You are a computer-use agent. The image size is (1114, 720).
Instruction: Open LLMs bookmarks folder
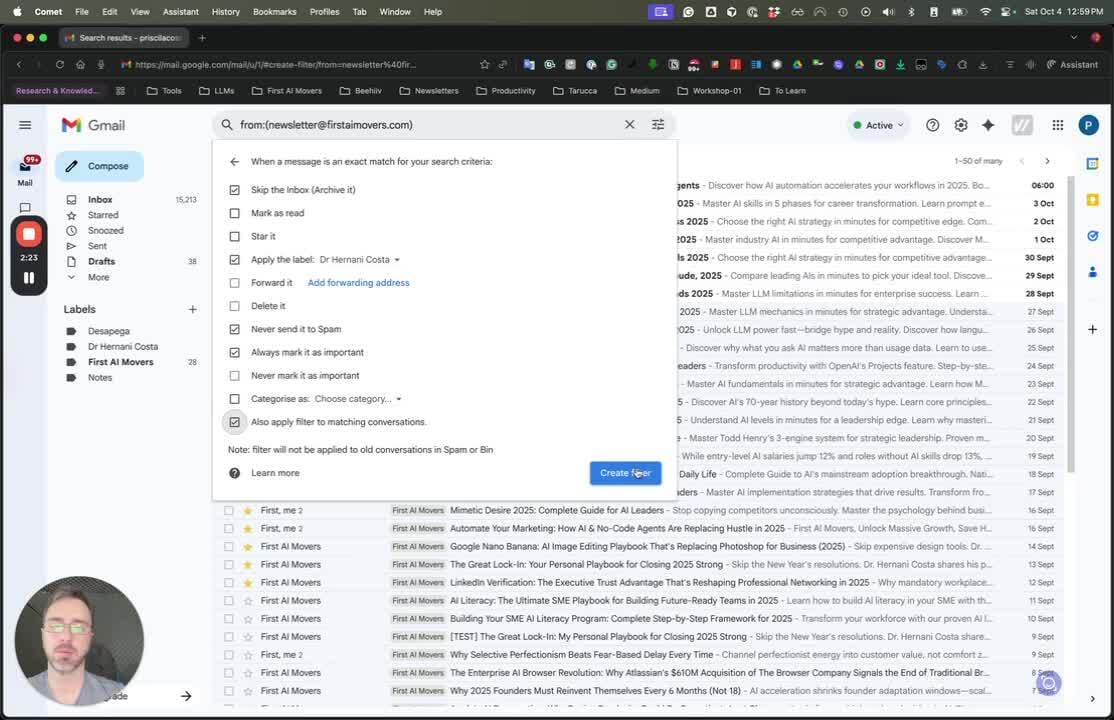pos(217,91)
